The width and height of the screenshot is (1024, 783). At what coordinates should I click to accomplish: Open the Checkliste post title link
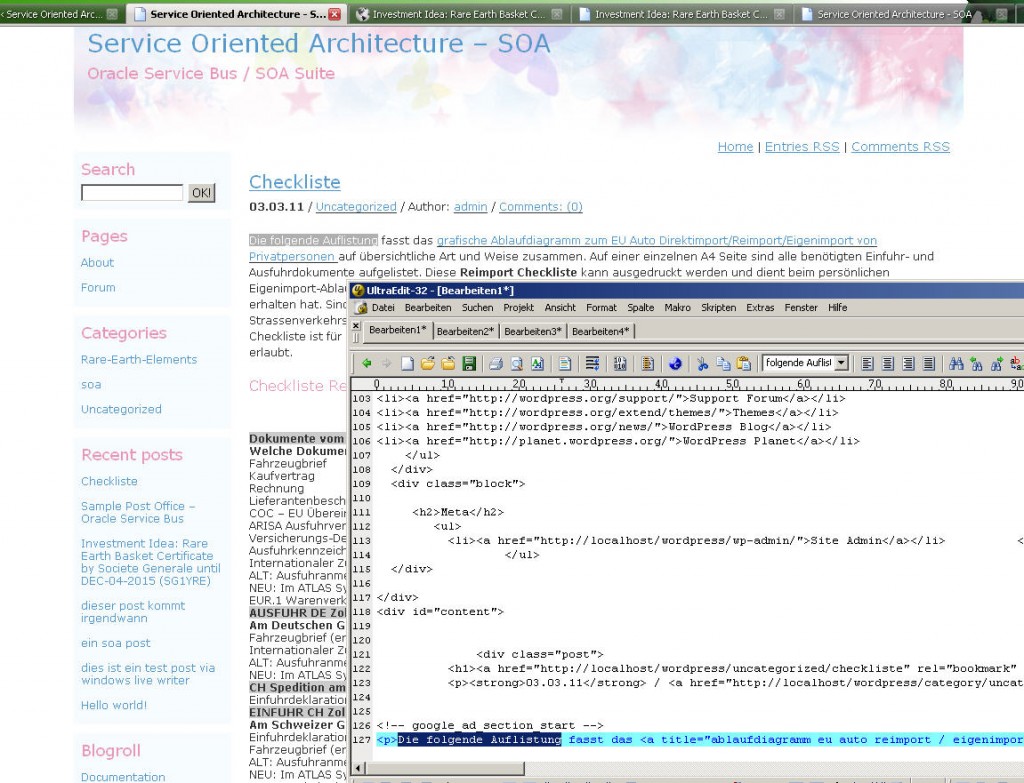click(295, 182)
